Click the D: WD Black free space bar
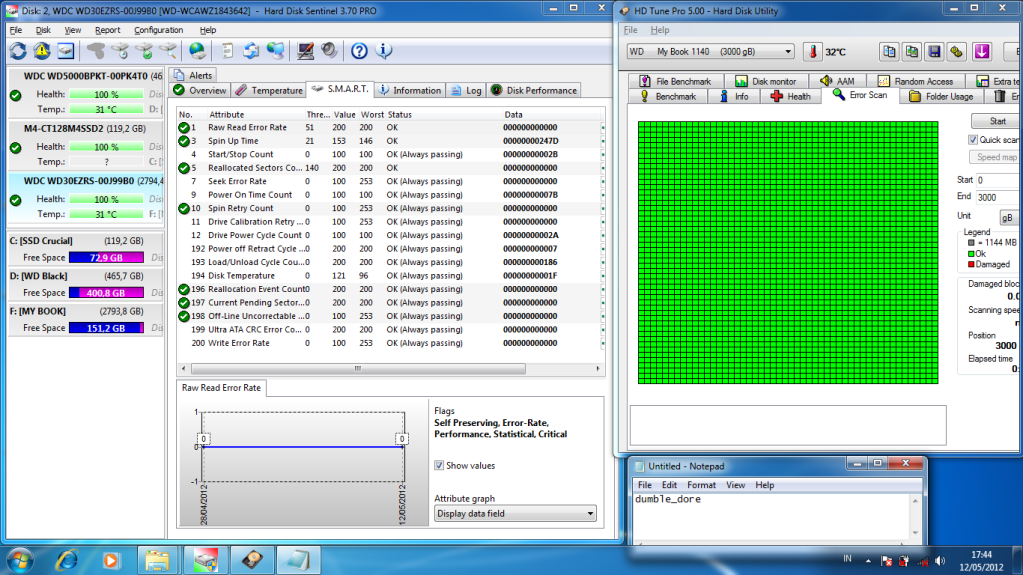 pyautogui.click(x=106, y=292)
